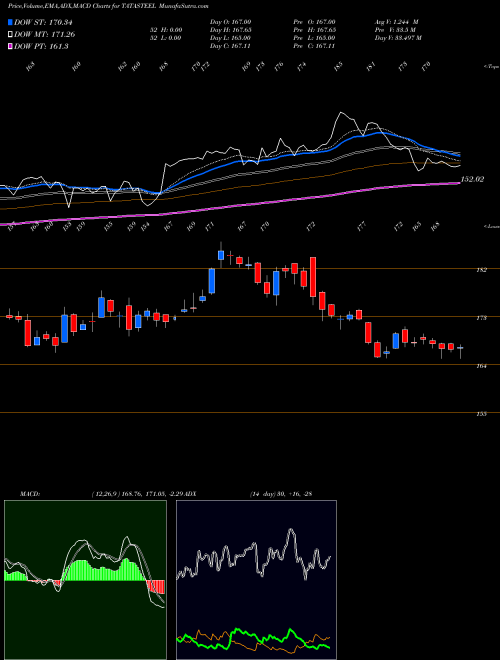Click inside the dark blue ADX panel

256,580
